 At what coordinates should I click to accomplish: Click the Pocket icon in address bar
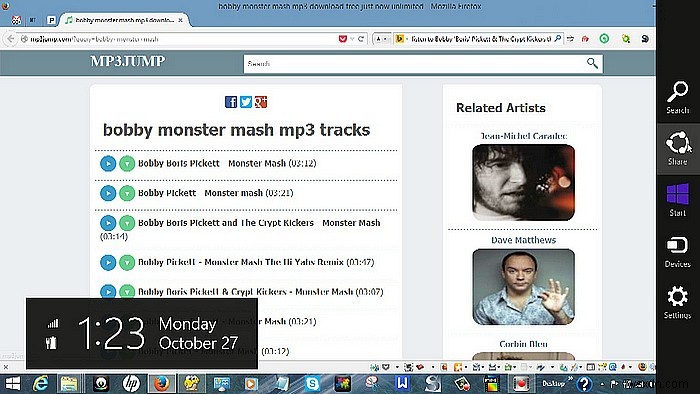(342, 39)
